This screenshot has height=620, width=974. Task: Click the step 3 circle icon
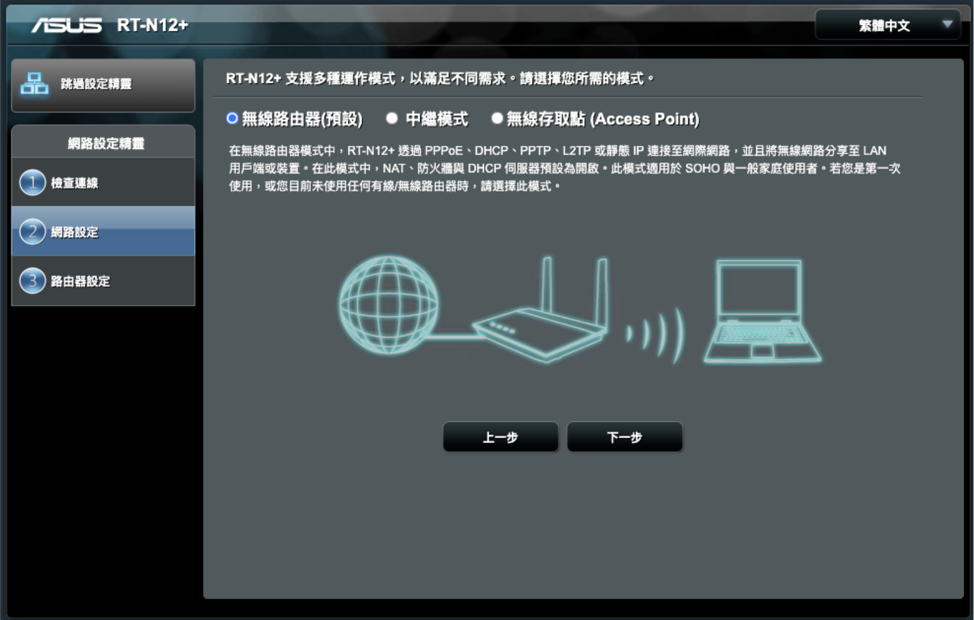[32, 280]
